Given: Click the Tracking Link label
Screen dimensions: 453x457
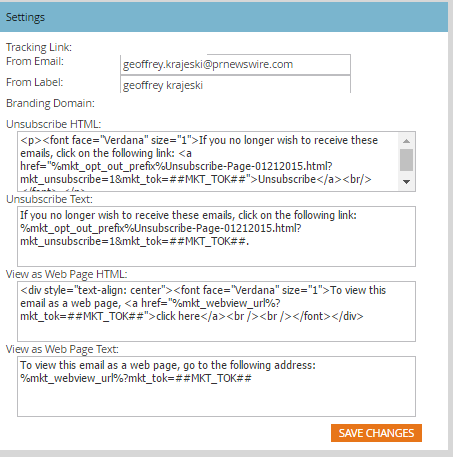Looking at the screenshot, I should coord(39,47).
